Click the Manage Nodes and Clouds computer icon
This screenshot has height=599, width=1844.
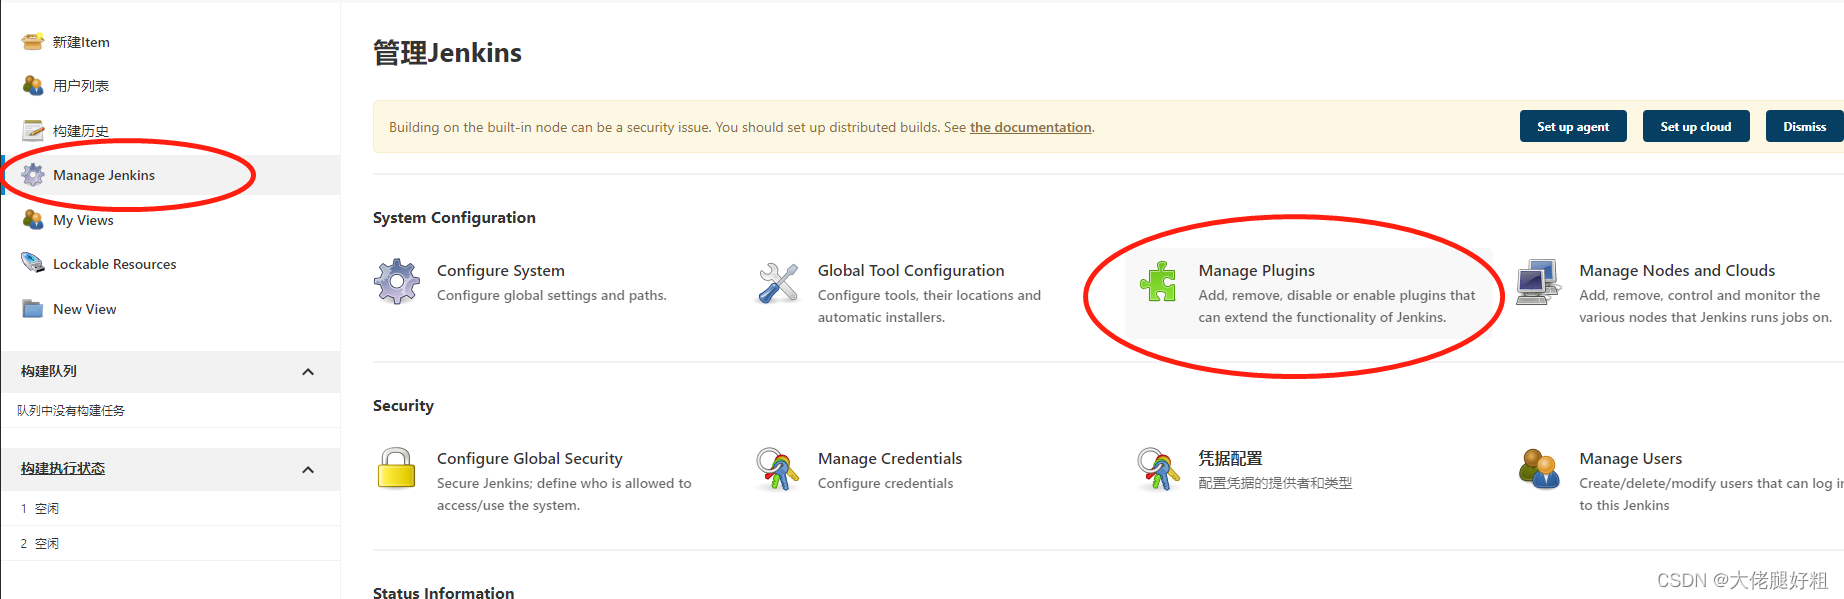[x=1538, y=282]
